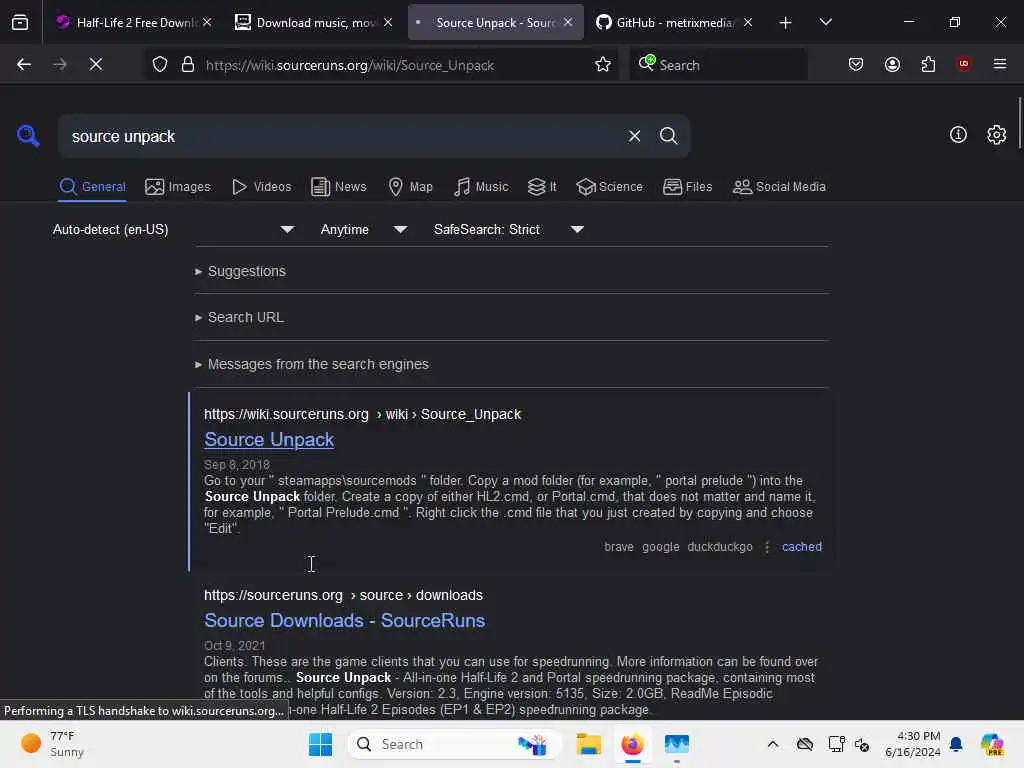Click the wiki.sourceruns.org result URL

tap(362, 414)
